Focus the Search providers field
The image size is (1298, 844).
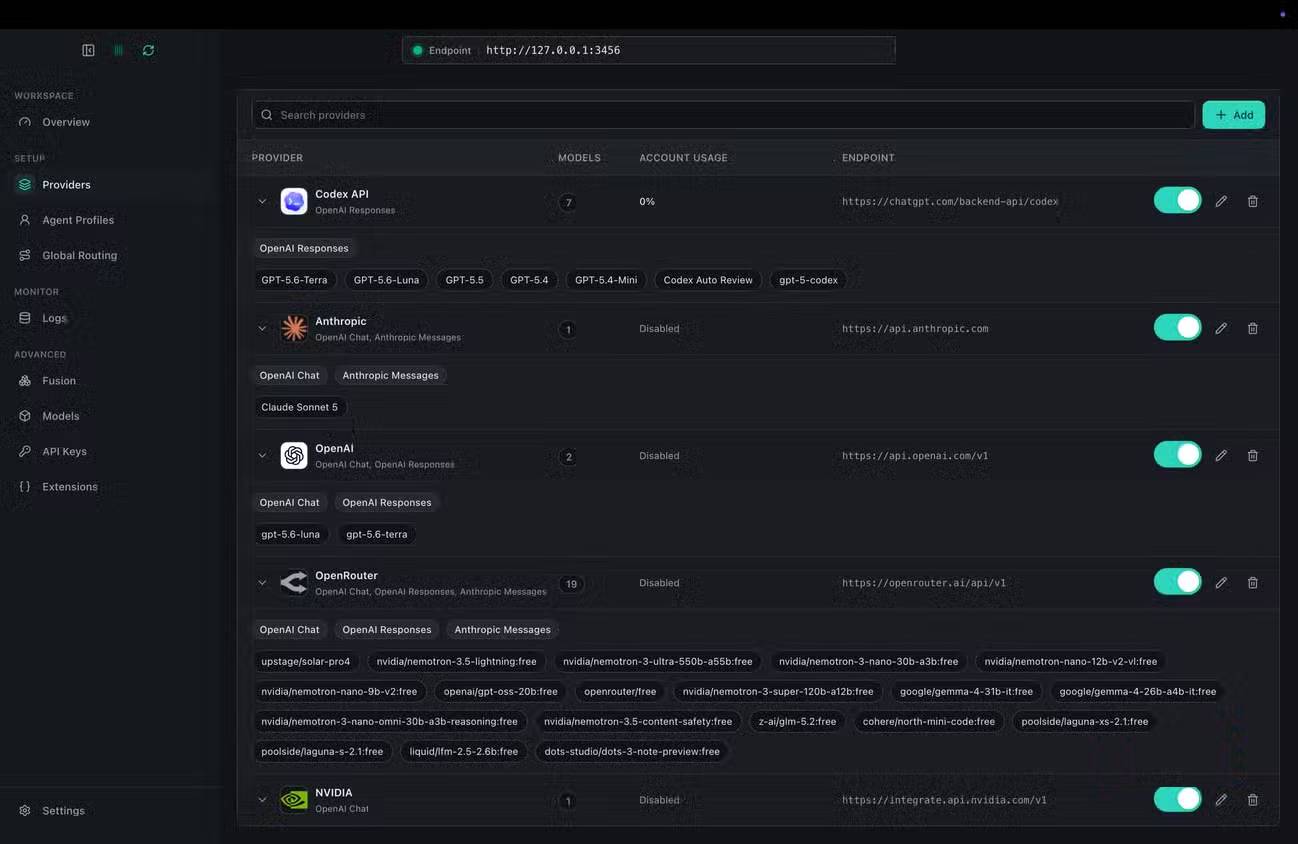click(x=723, y=115)
